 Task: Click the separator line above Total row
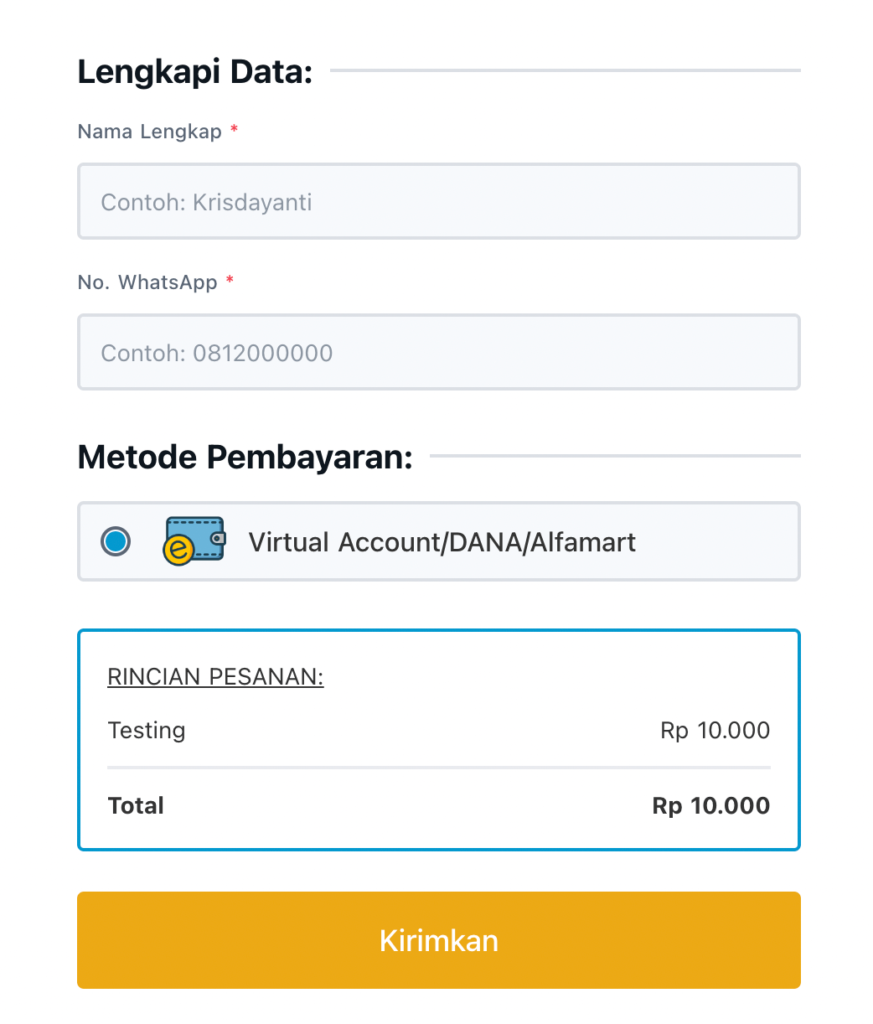[x=438, y=768]
